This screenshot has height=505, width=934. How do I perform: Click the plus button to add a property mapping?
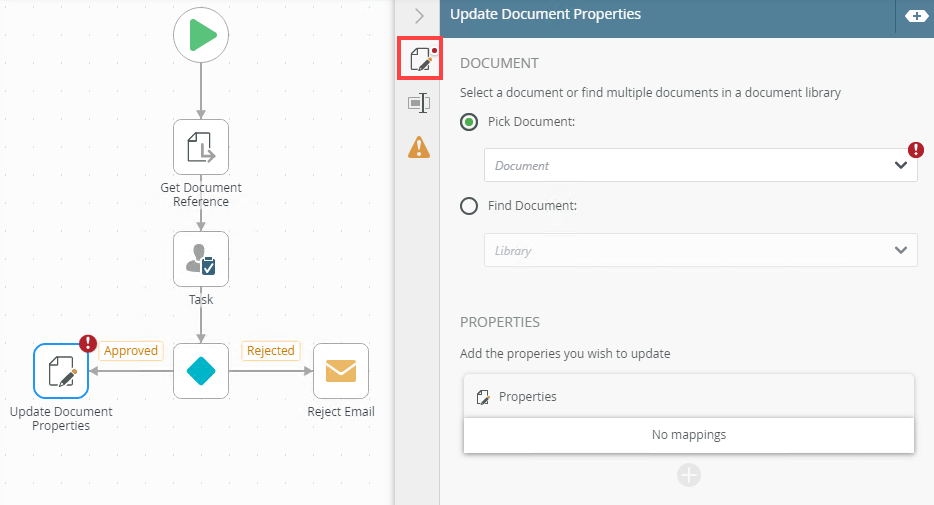(x=689, y=475)
